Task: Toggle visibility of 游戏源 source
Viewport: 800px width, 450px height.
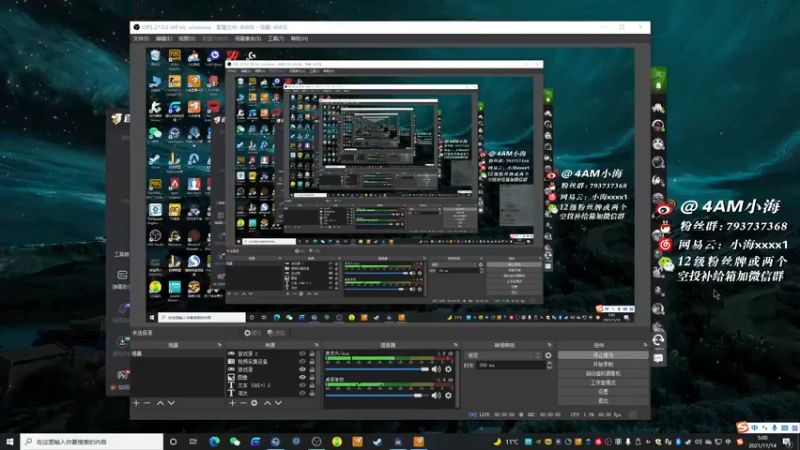Action: point(303,369)
